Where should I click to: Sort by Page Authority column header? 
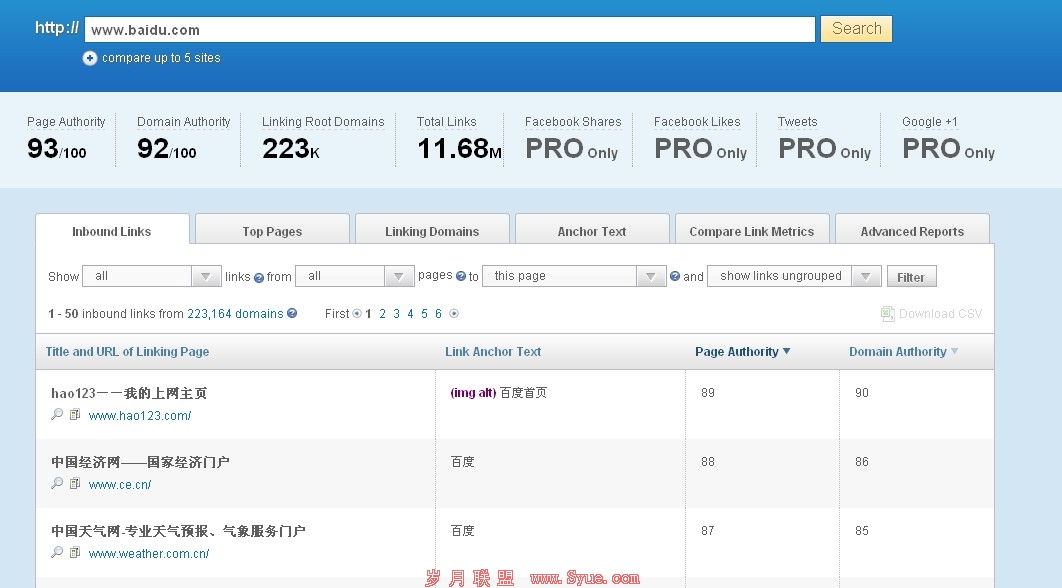pos(742,352)
